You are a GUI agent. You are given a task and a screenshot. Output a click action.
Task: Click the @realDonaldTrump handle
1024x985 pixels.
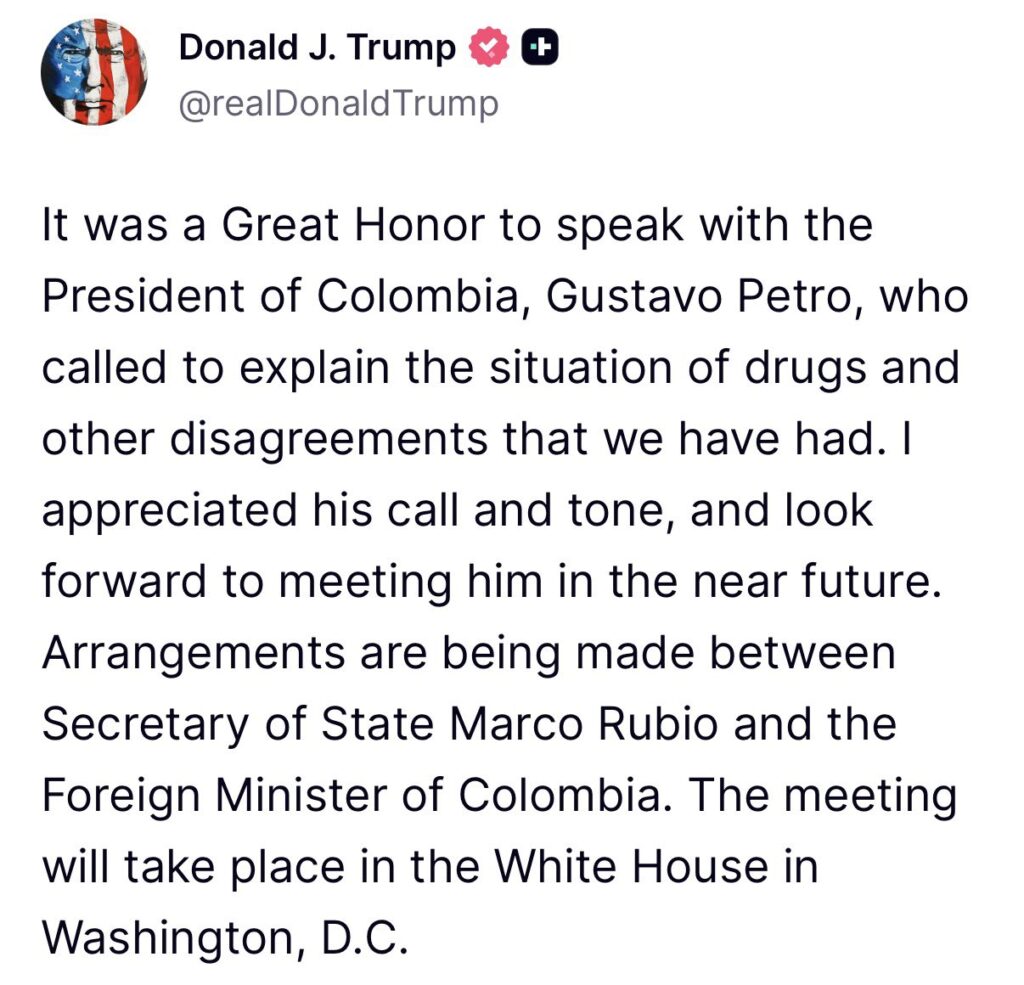click(337, 104)
